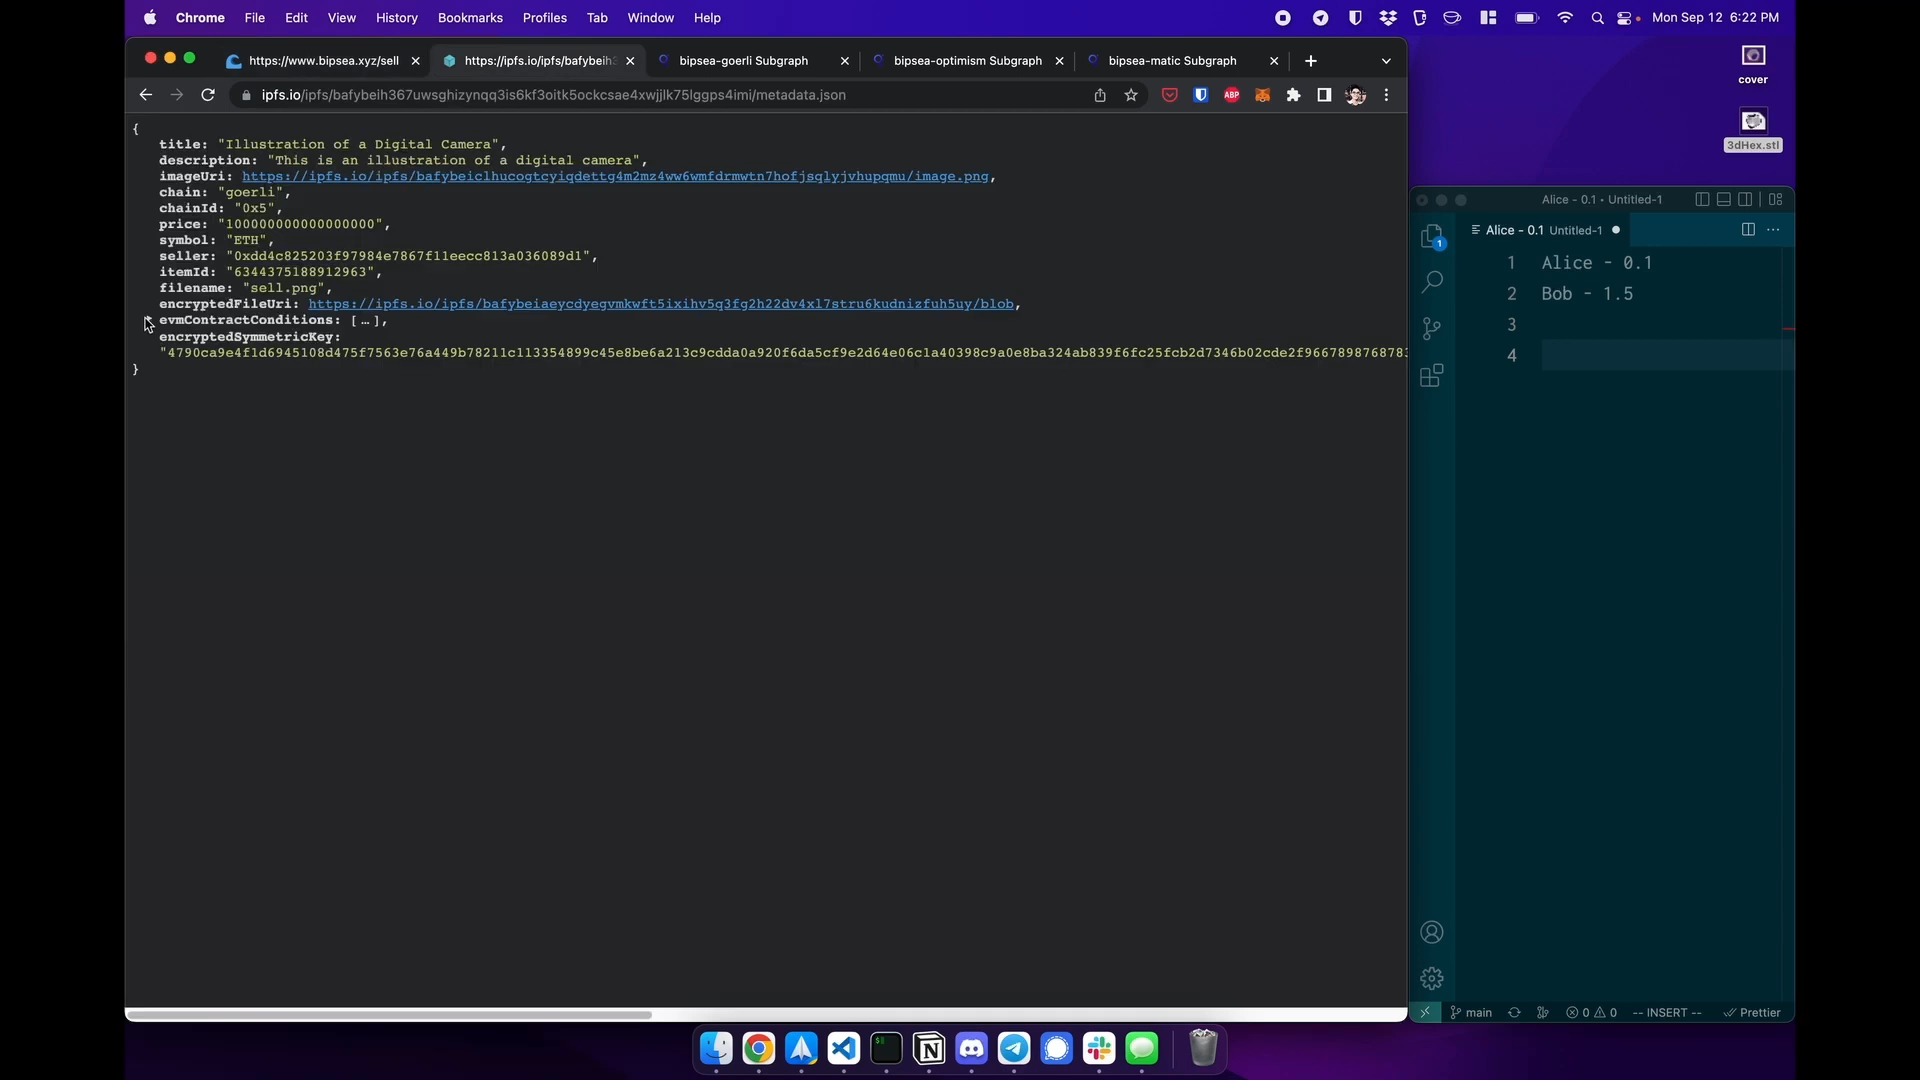The image size is (1920, 1080).
Task: Click split editor icon in VS Code tab bar
Action: pos(1748,230)
